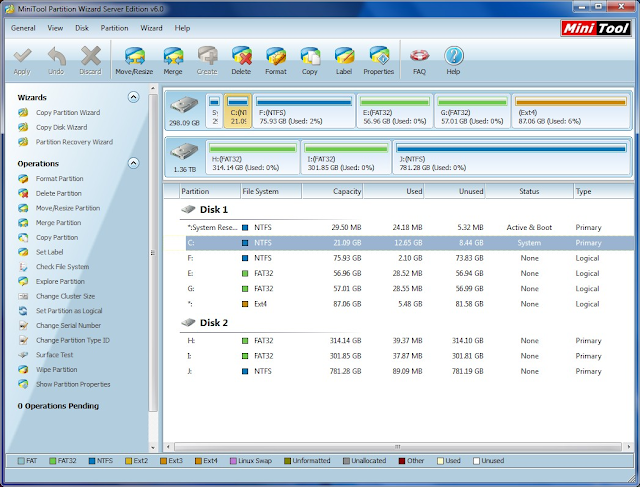Click the Disk 2 header in list

(x=205, y=322)
